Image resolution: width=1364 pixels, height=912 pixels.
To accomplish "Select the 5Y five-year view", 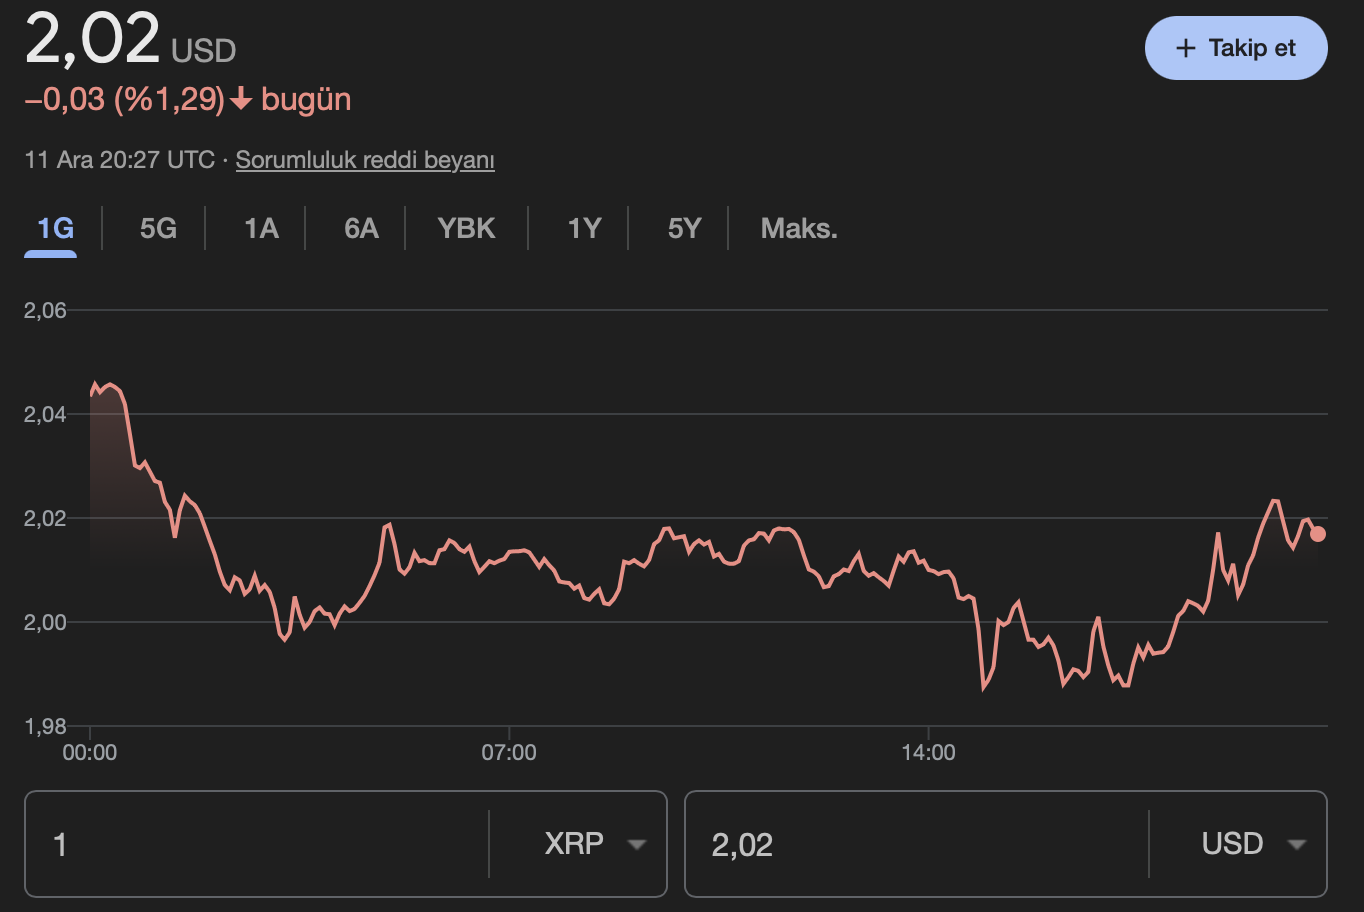I will pos(685,228).
